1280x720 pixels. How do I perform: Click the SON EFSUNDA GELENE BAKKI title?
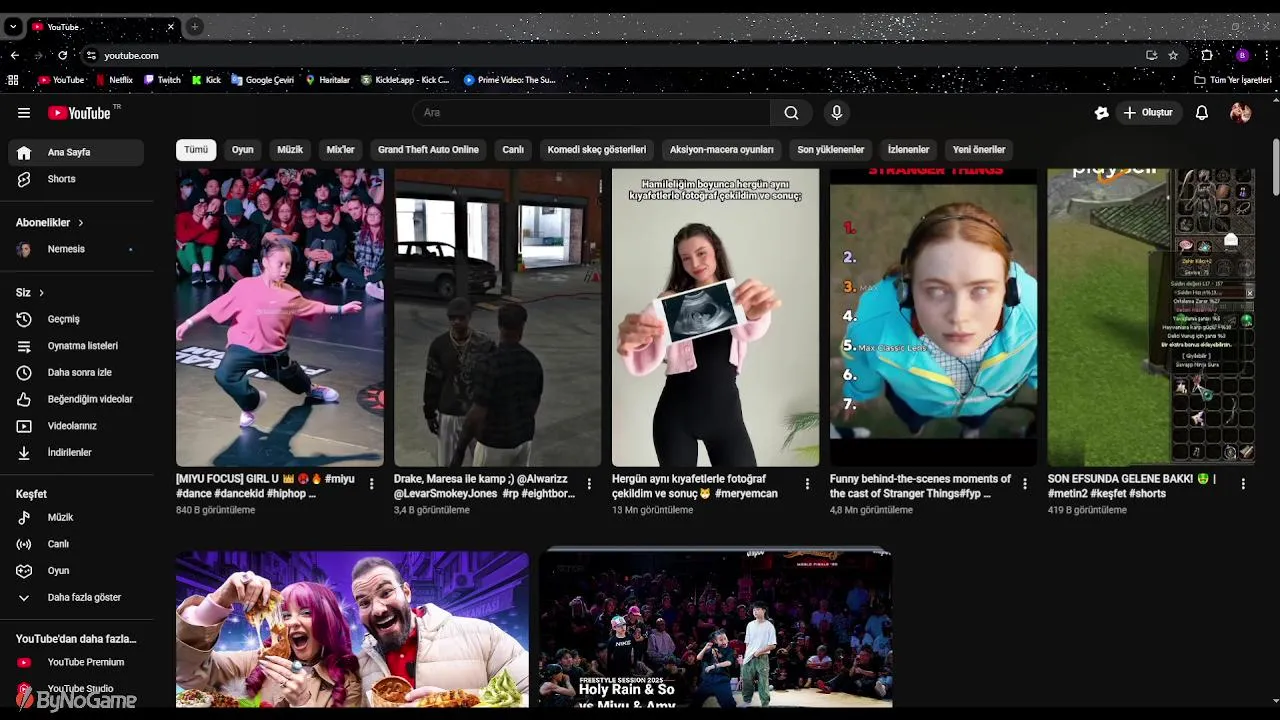[1131, 486]
